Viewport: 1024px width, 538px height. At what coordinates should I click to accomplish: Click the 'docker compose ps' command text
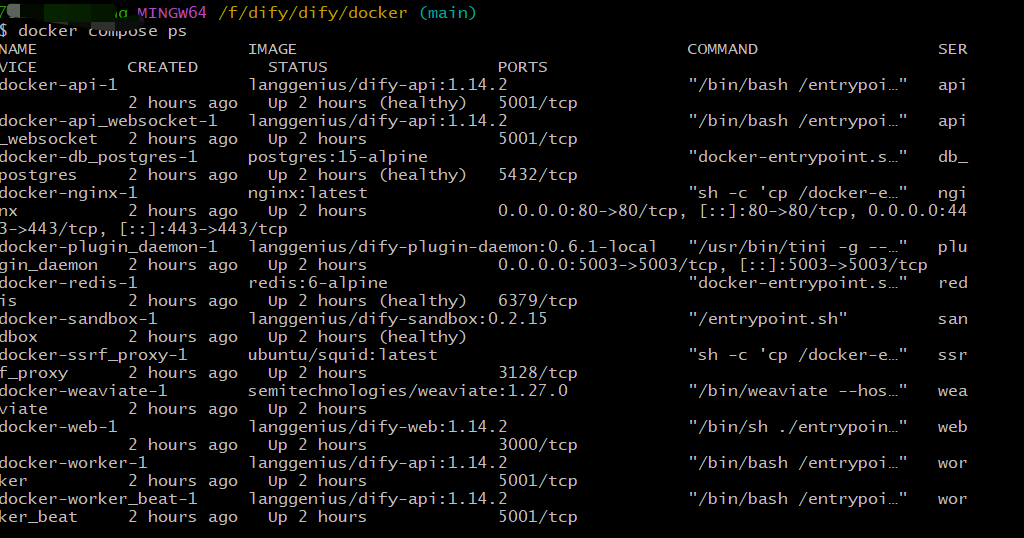coord(103,31)
